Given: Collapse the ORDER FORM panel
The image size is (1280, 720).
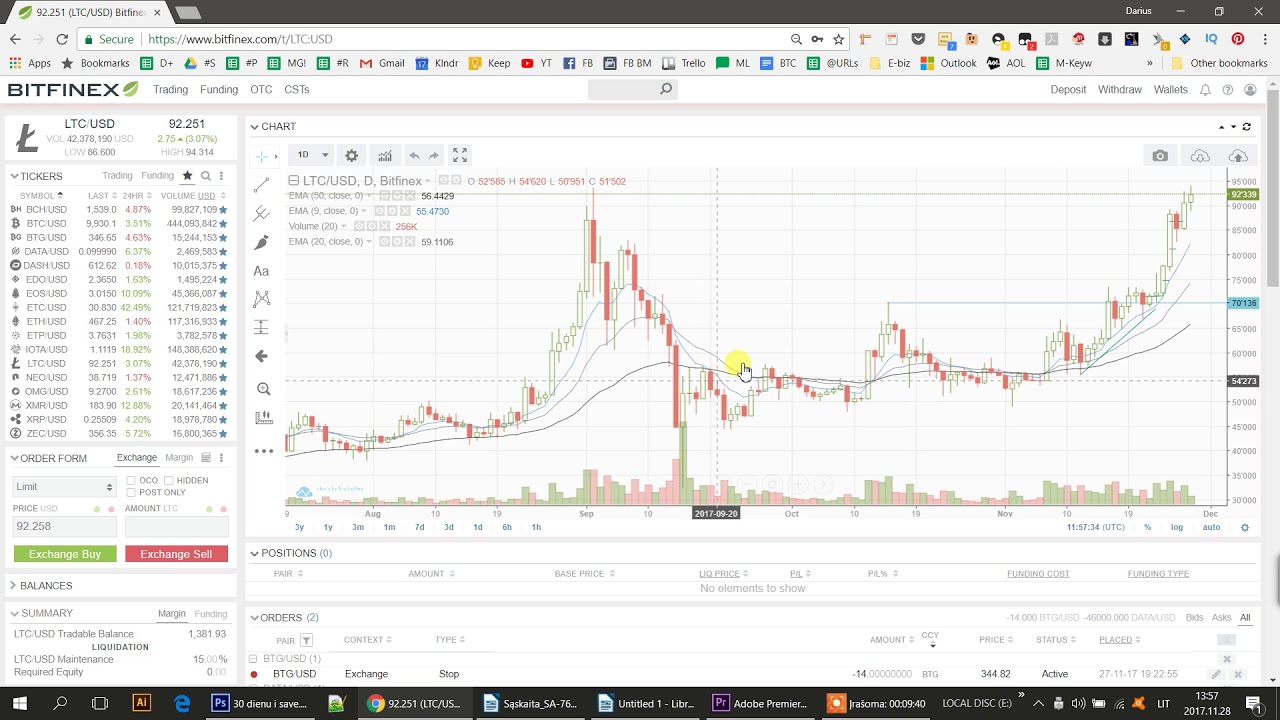Looking at the screenshot, I should coord(15,458).
